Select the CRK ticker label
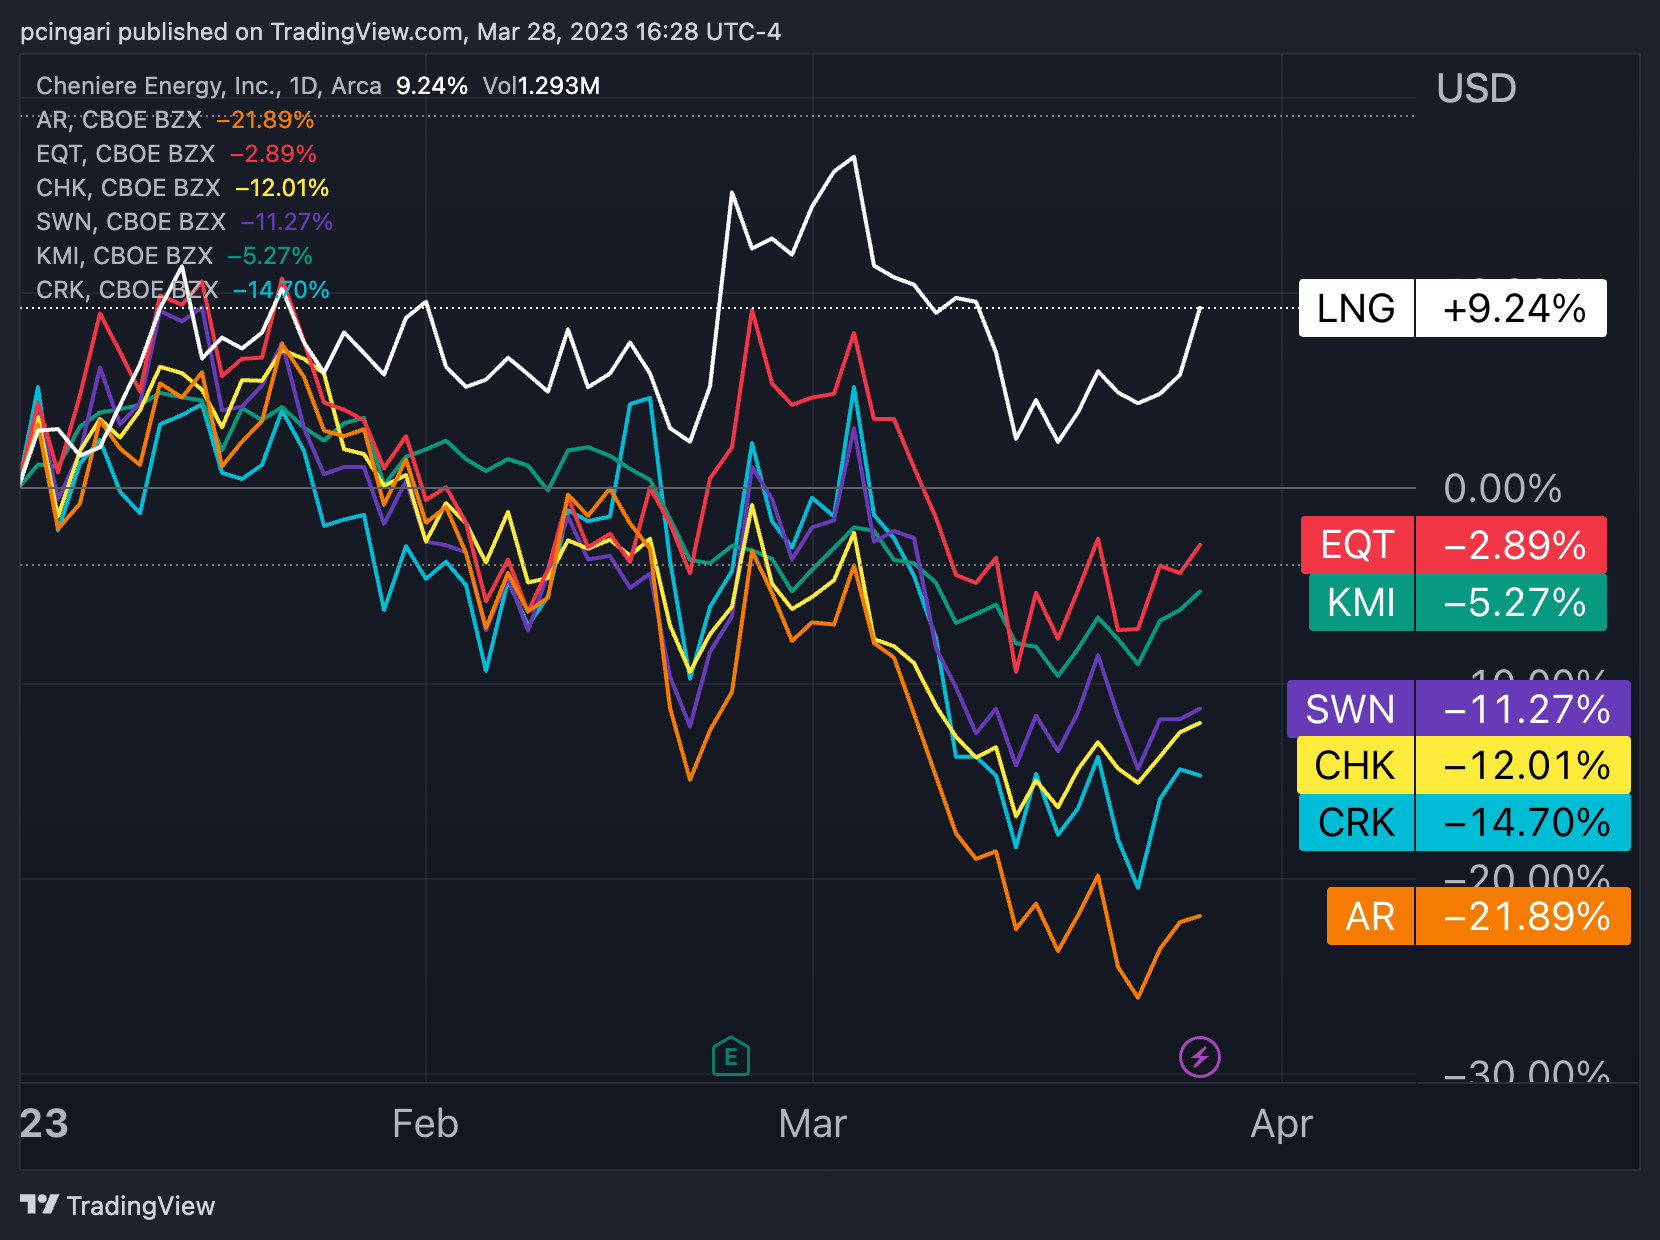Viewport: 1660px width, 1240px height. [1356, 822]
